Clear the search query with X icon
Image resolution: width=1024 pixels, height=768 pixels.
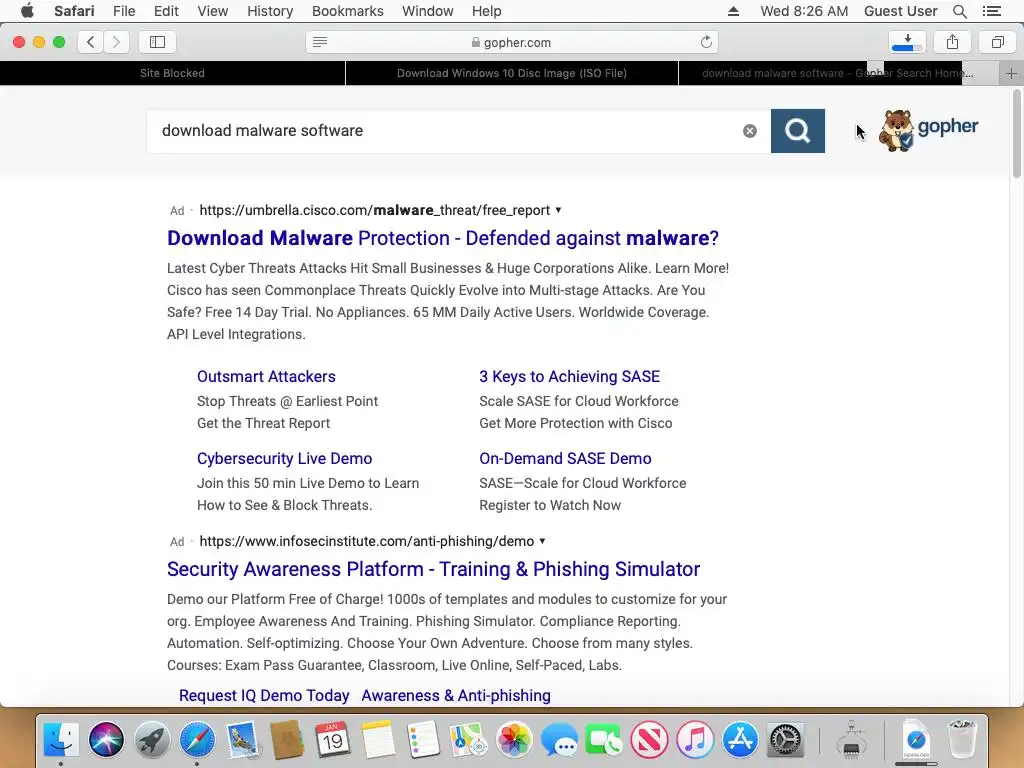click(750, 131)
